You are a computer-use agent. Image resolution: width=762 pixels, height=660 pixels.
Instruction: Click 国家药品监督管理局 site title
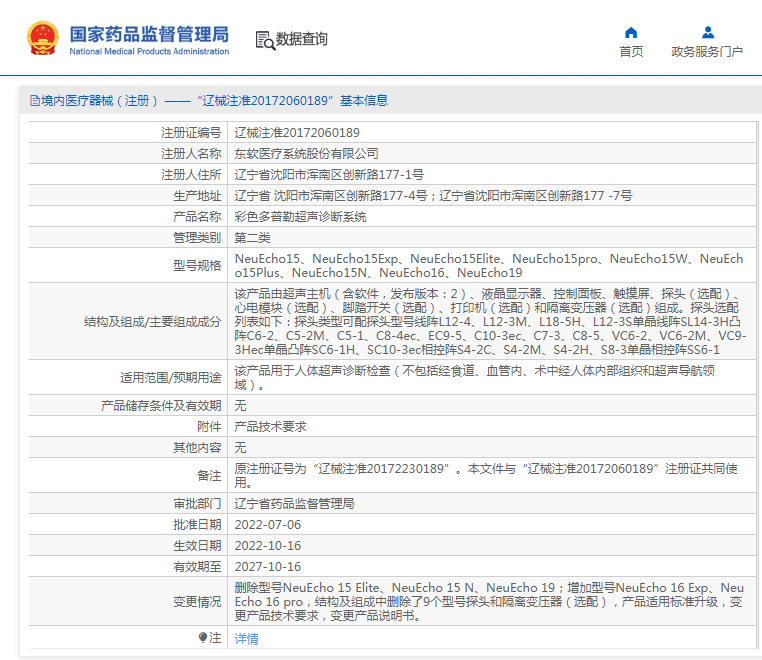coord(149,35)
